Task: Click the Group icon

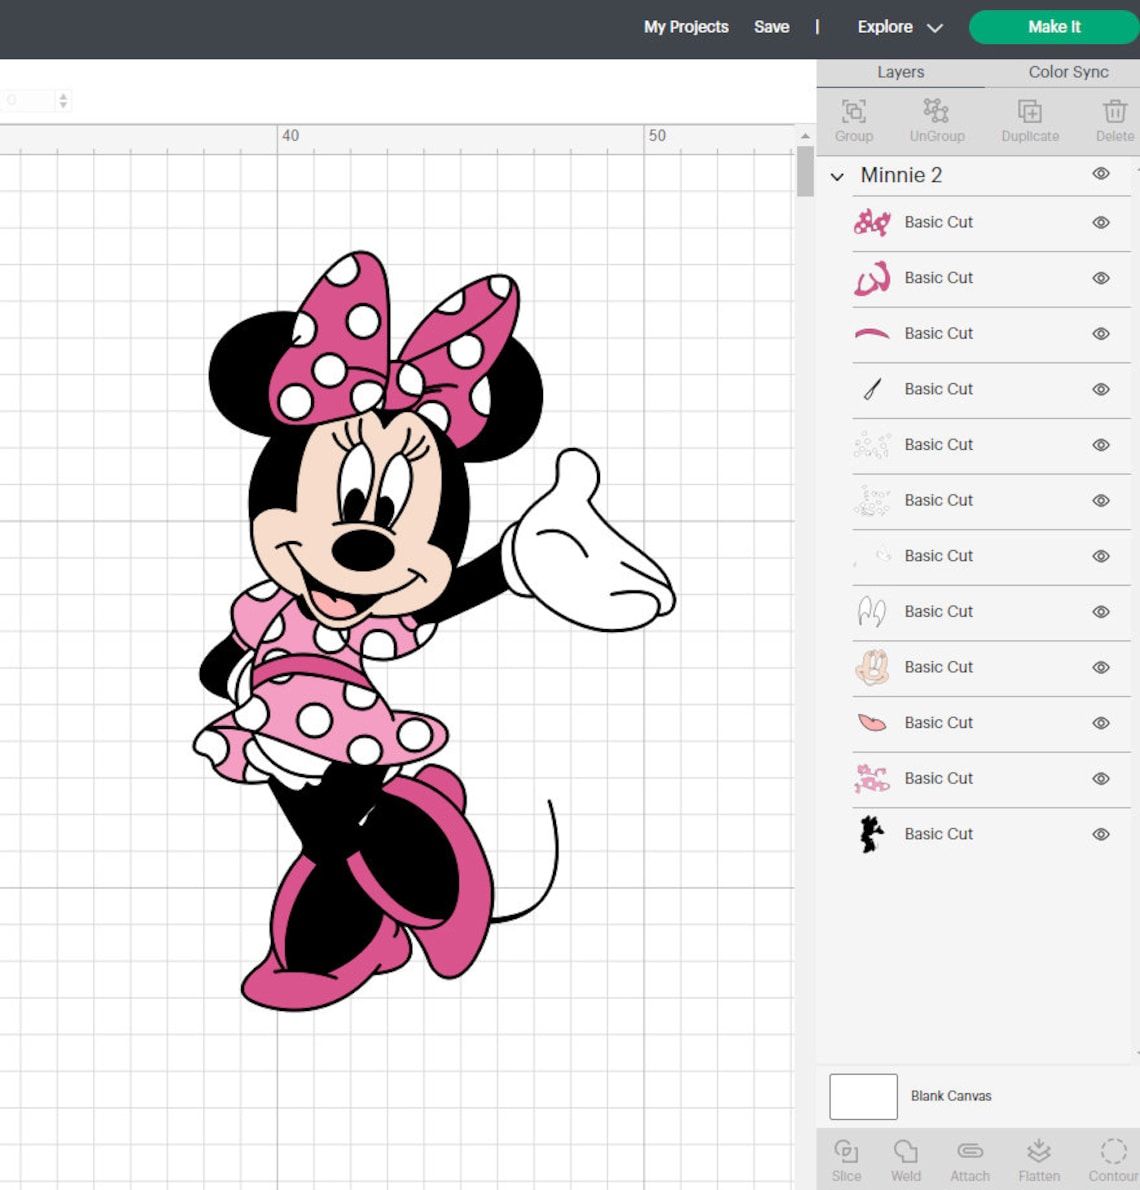Action: coord(853,118)
